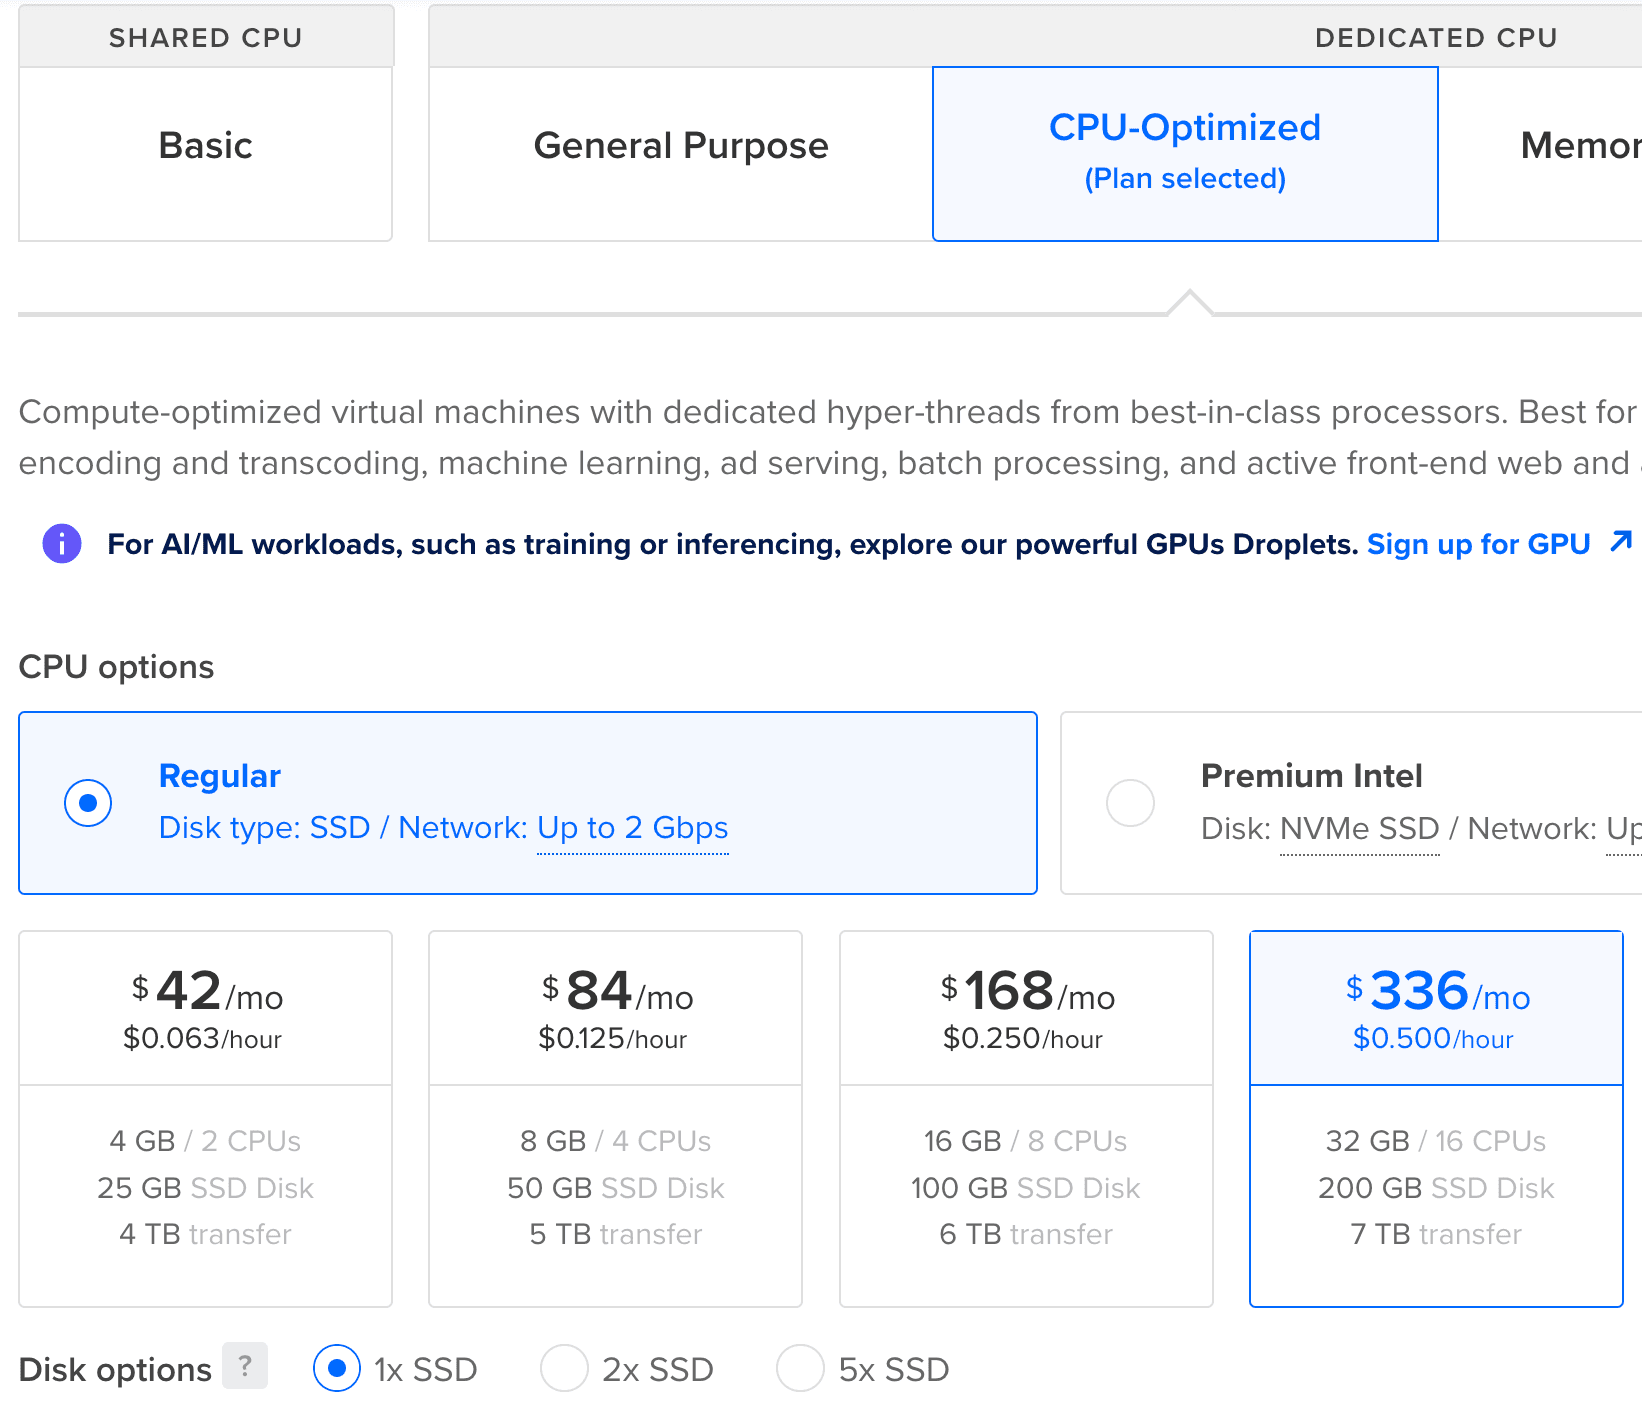Click the Disk options help question mark
Image resolution: width=1642 pixels, height=1420 pixels.
[245, 1366]
